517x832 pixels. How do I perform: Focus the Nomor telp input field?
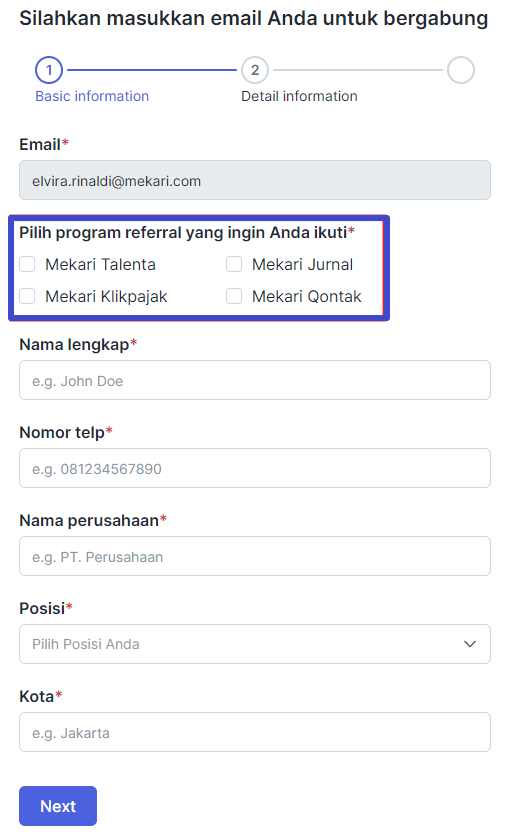click(255, 468)
